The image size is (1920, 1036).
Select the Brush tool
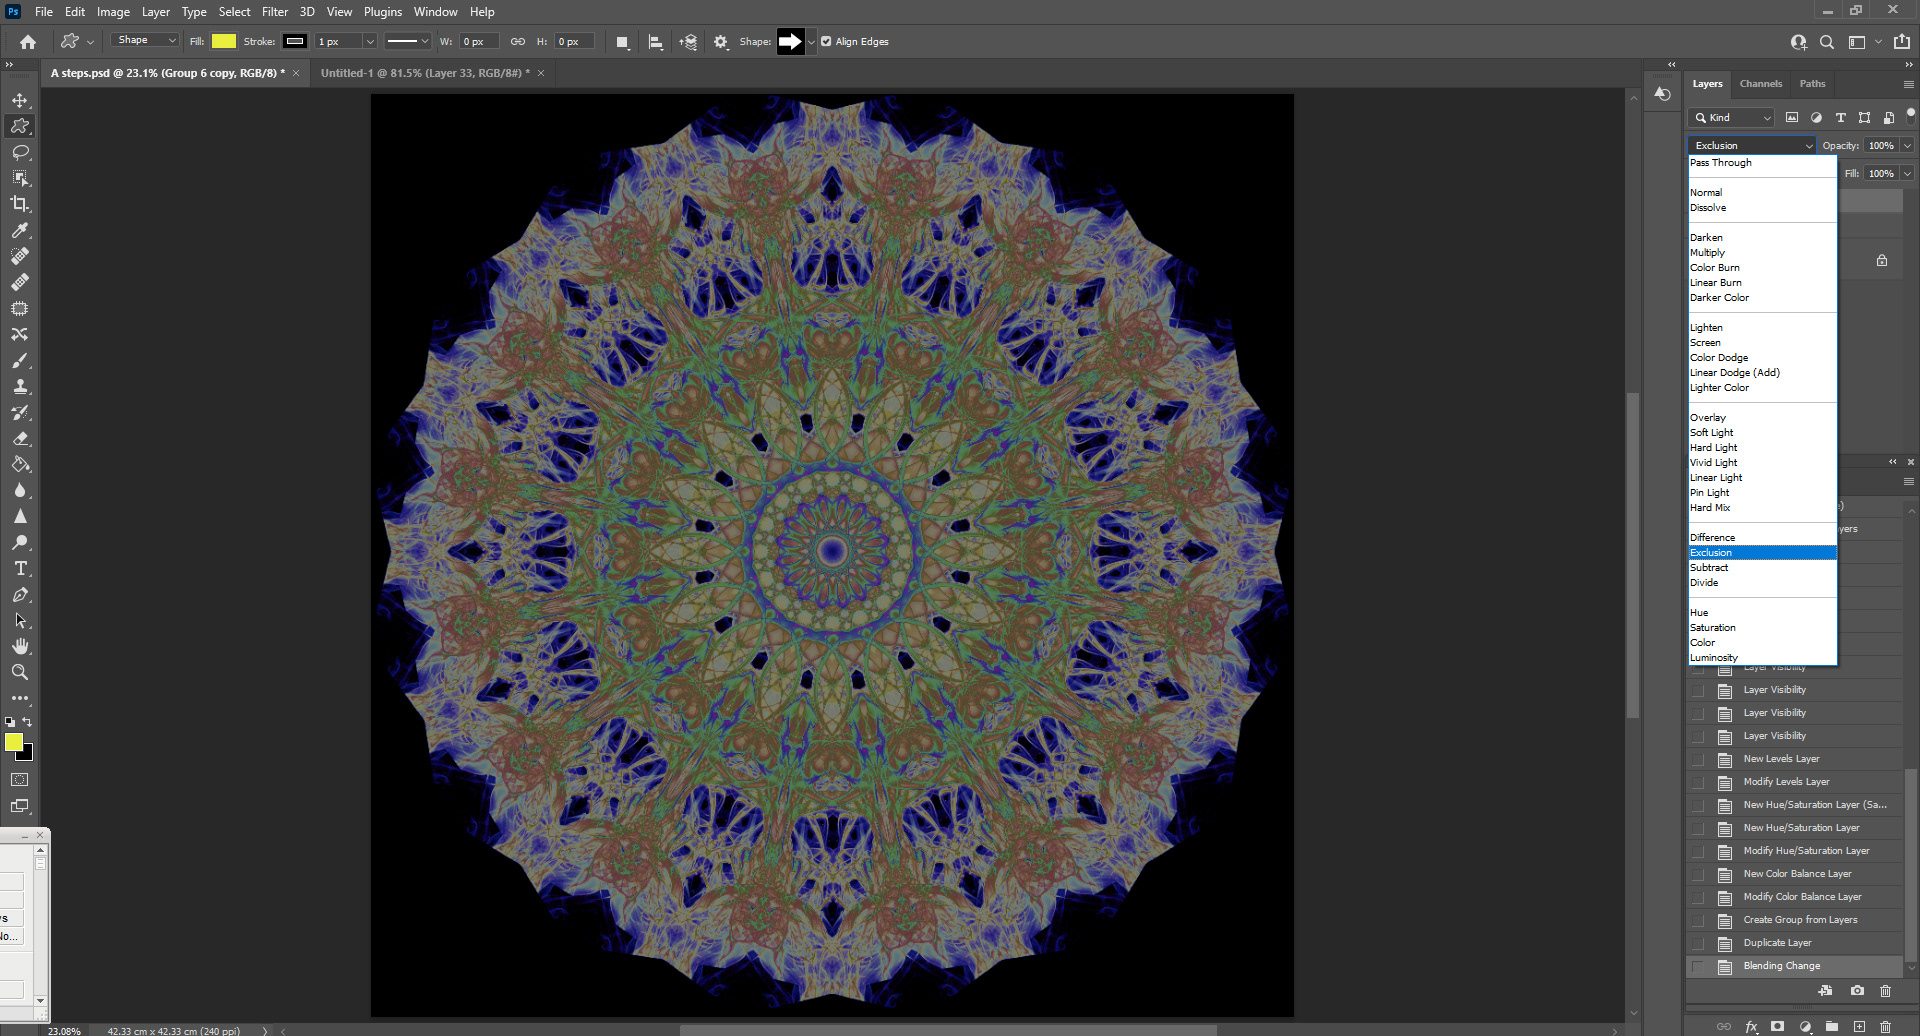click(20, 360)
